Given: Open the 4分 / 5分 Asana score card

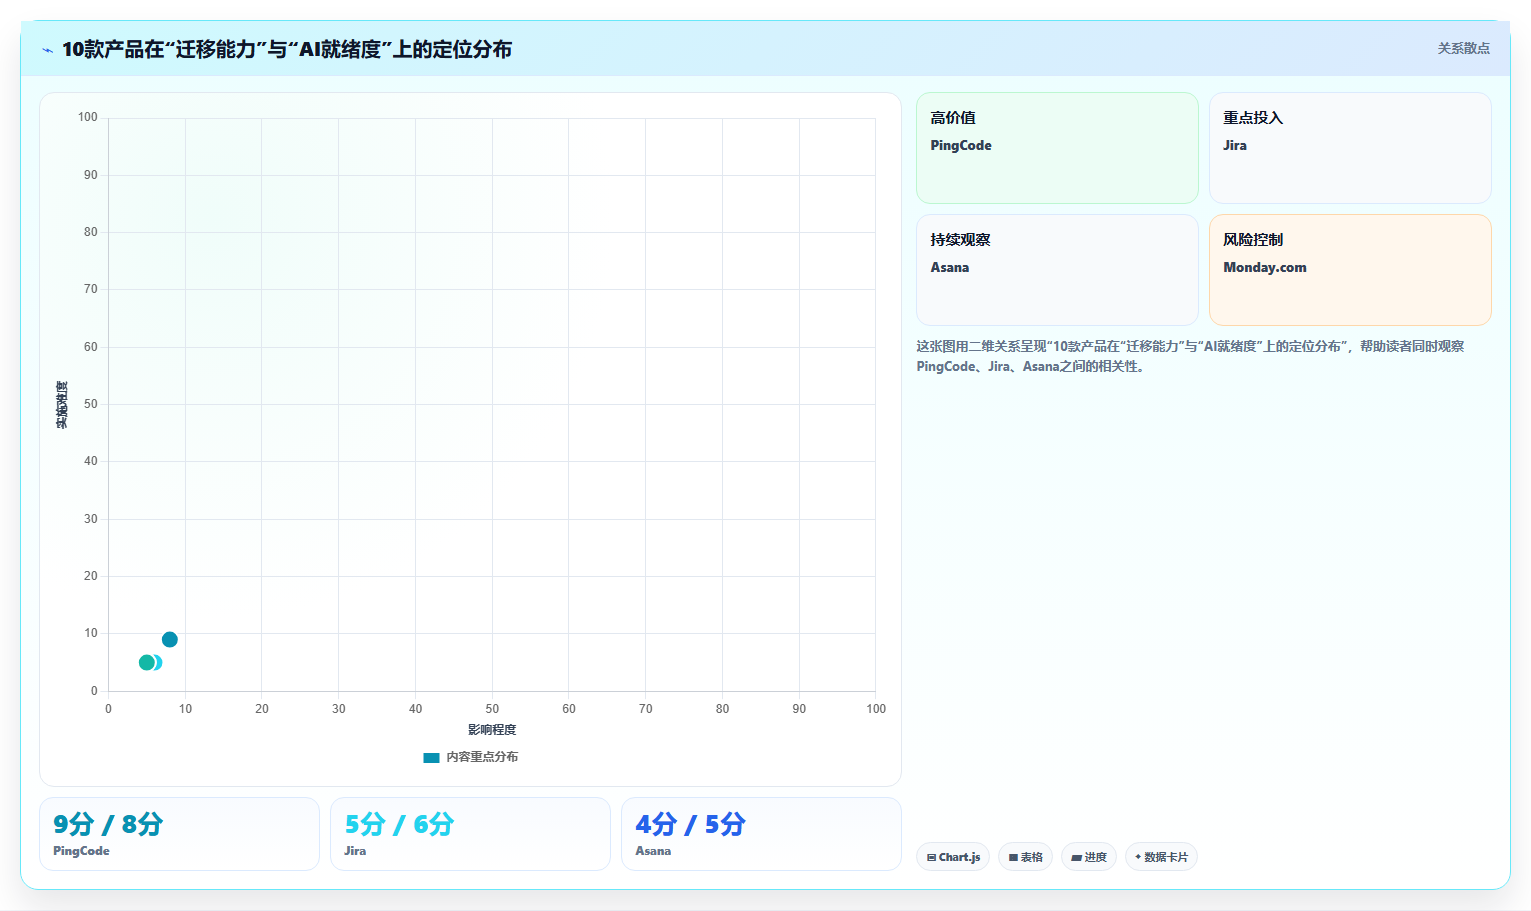Looking at the screenshot, I should (x=761, y=834).
